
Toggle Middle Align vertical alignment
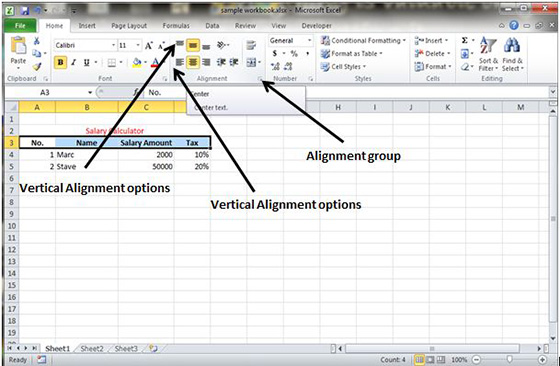[x=193, y=45]
